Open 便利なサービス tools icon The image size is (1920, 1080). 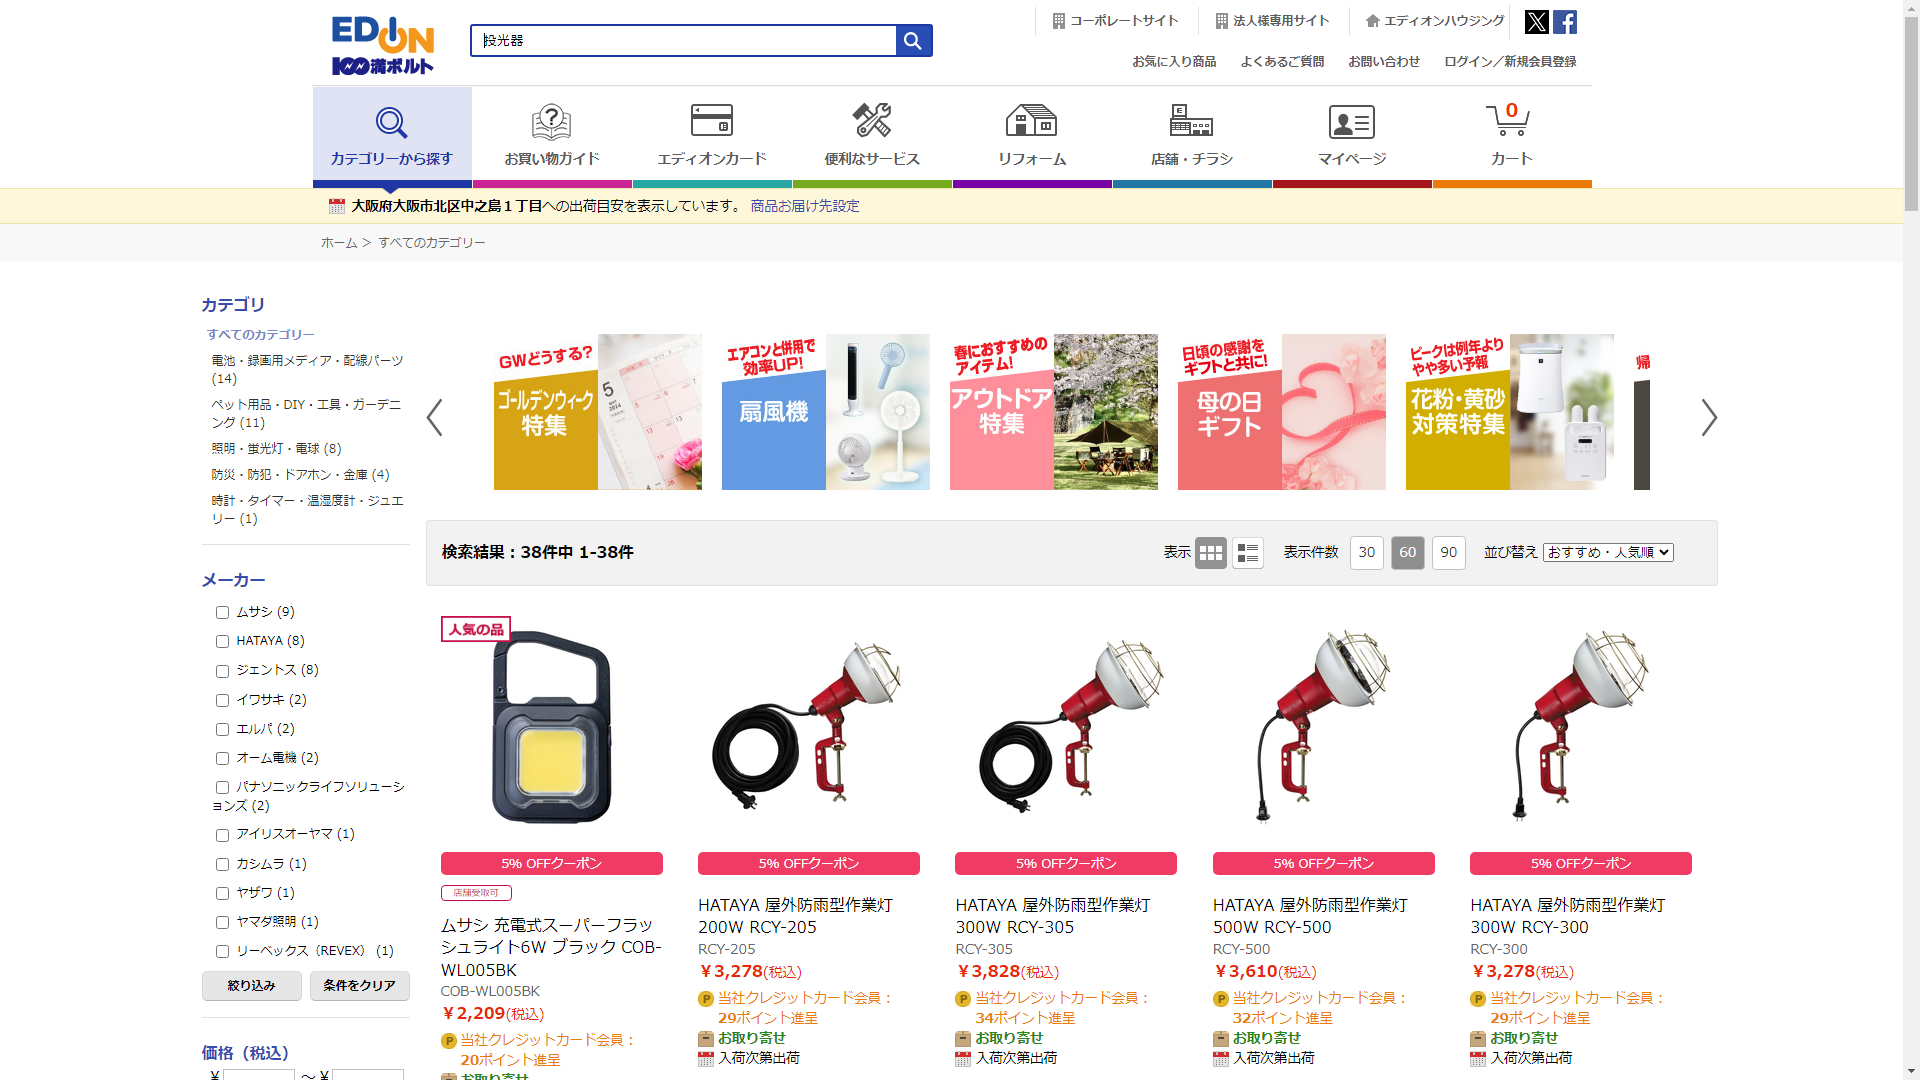[x=872, y=120]
